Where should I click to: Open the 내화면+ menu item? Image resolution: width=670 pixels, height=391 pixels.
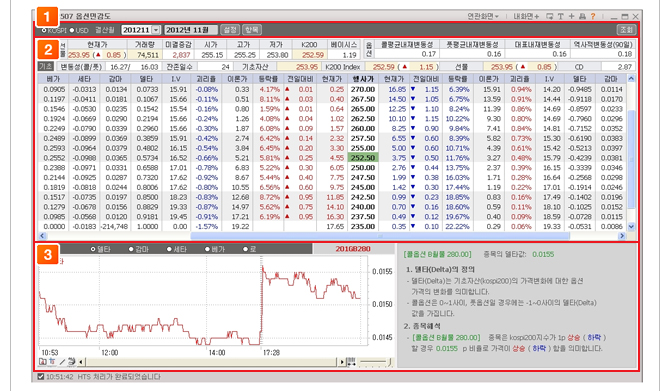[526, 16]
